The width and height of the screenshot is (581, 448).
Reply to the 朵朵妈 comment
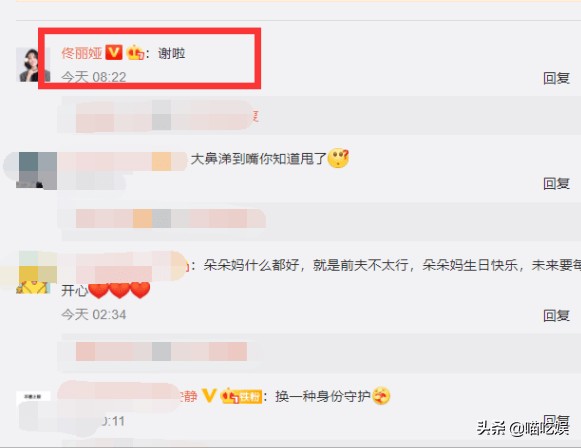tap(556, 316)
